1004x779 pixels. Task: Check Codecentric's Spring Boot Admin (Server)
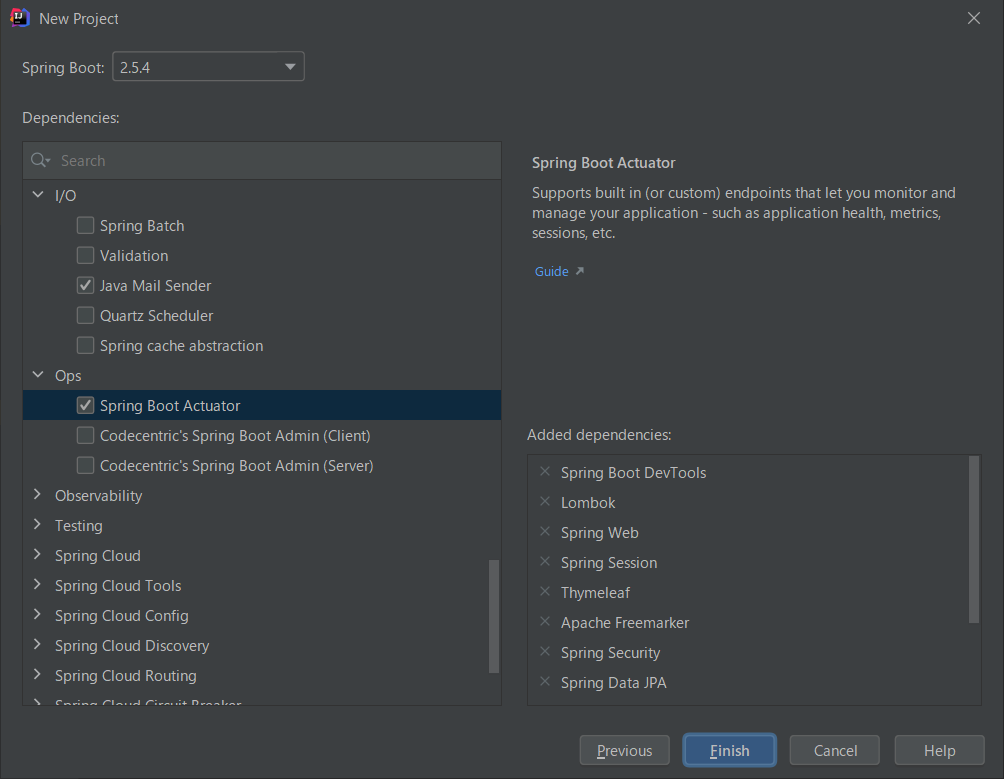pyautogui.click(x=85, y=465)
